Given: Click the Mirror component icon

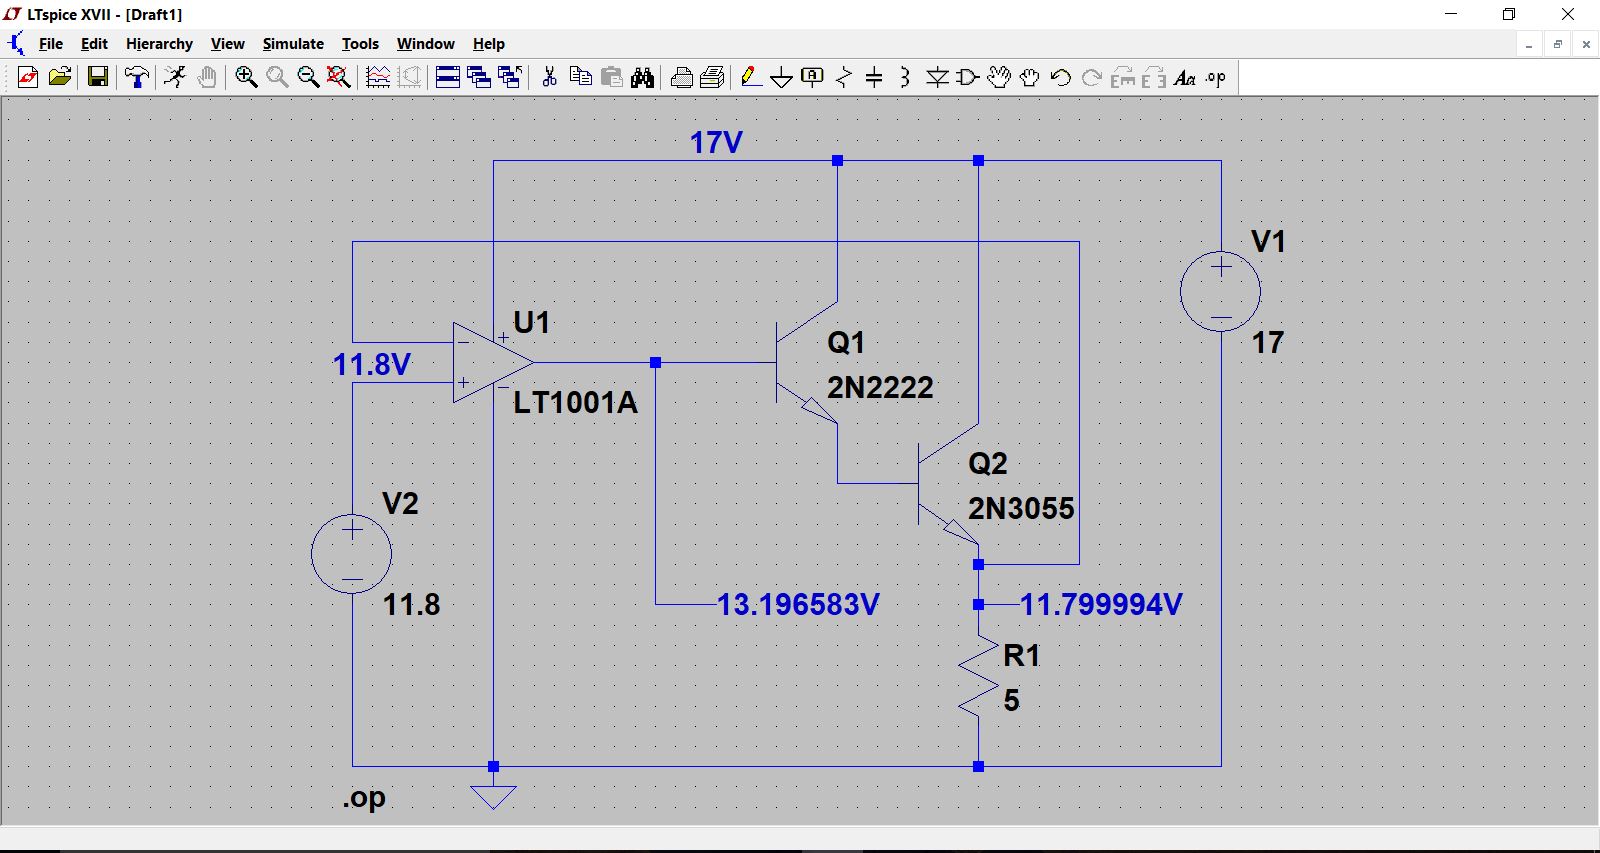Looking at the screenshot, I should (x=1154, y=77).
